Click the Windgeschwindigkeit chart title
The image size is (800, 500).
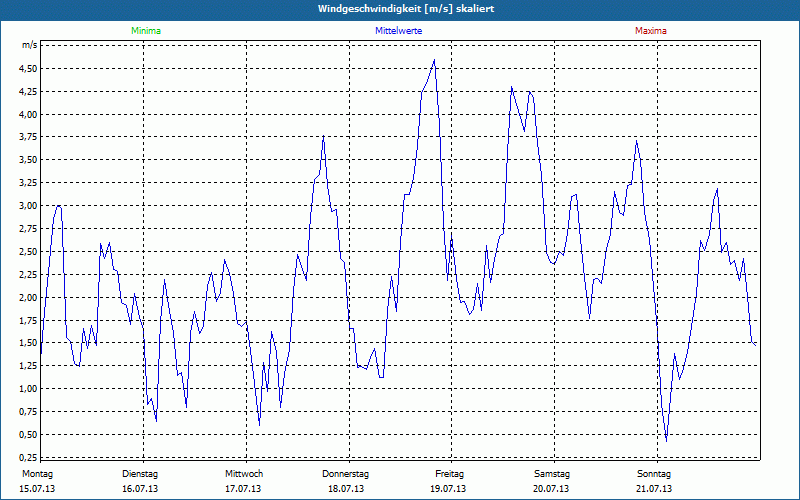pos(406,9)
